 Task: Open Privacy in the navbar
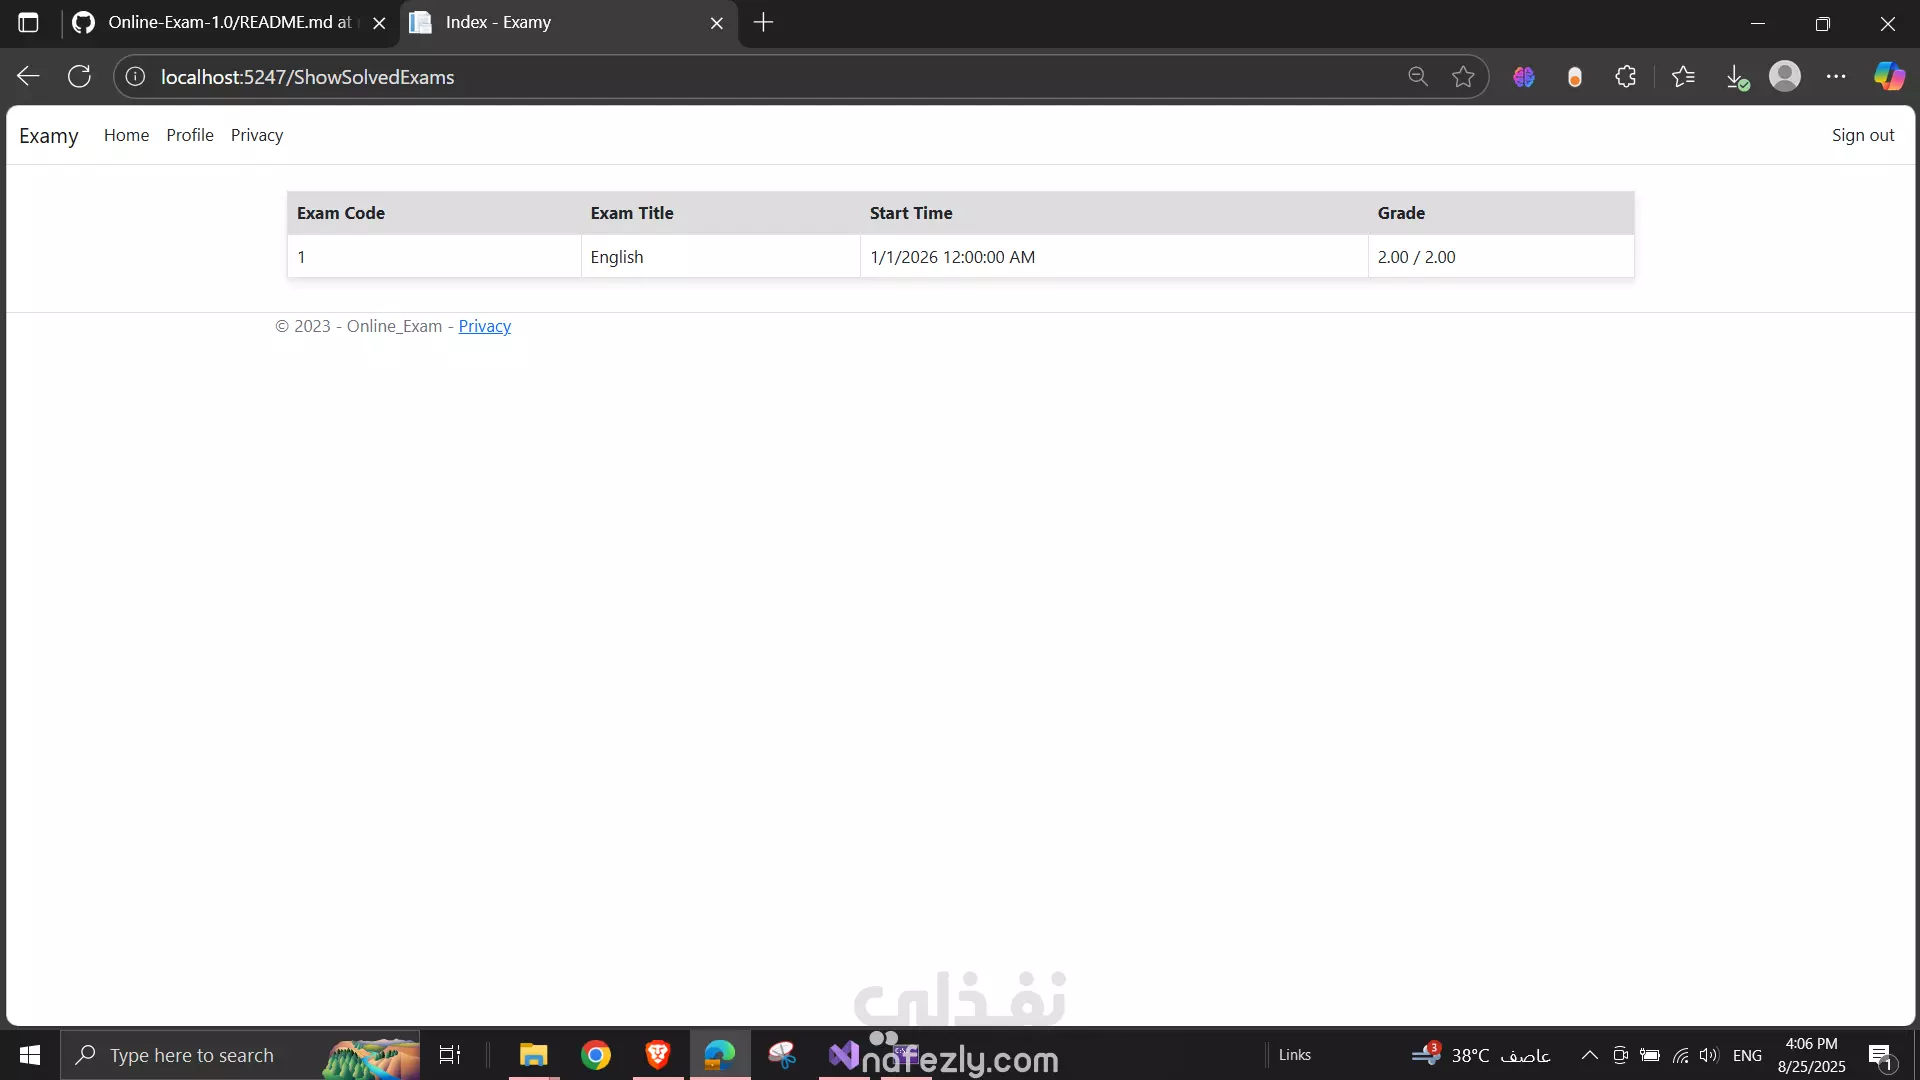click(x=257, y=135)
